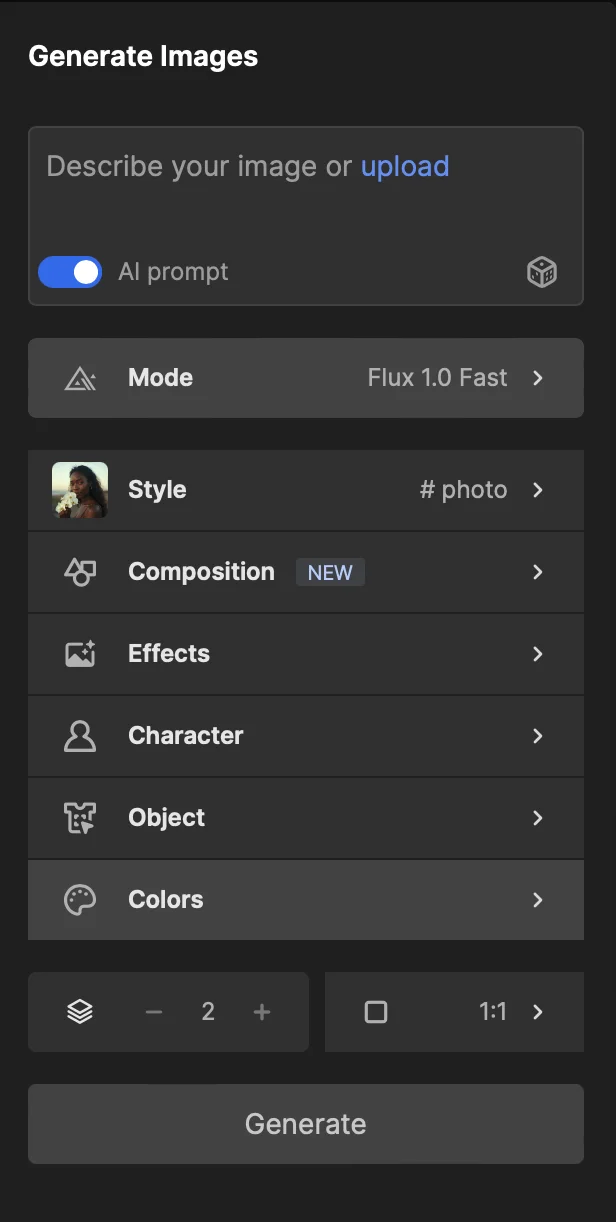Click the Character person icon
616x1222 pixels.
coord(80,736)
